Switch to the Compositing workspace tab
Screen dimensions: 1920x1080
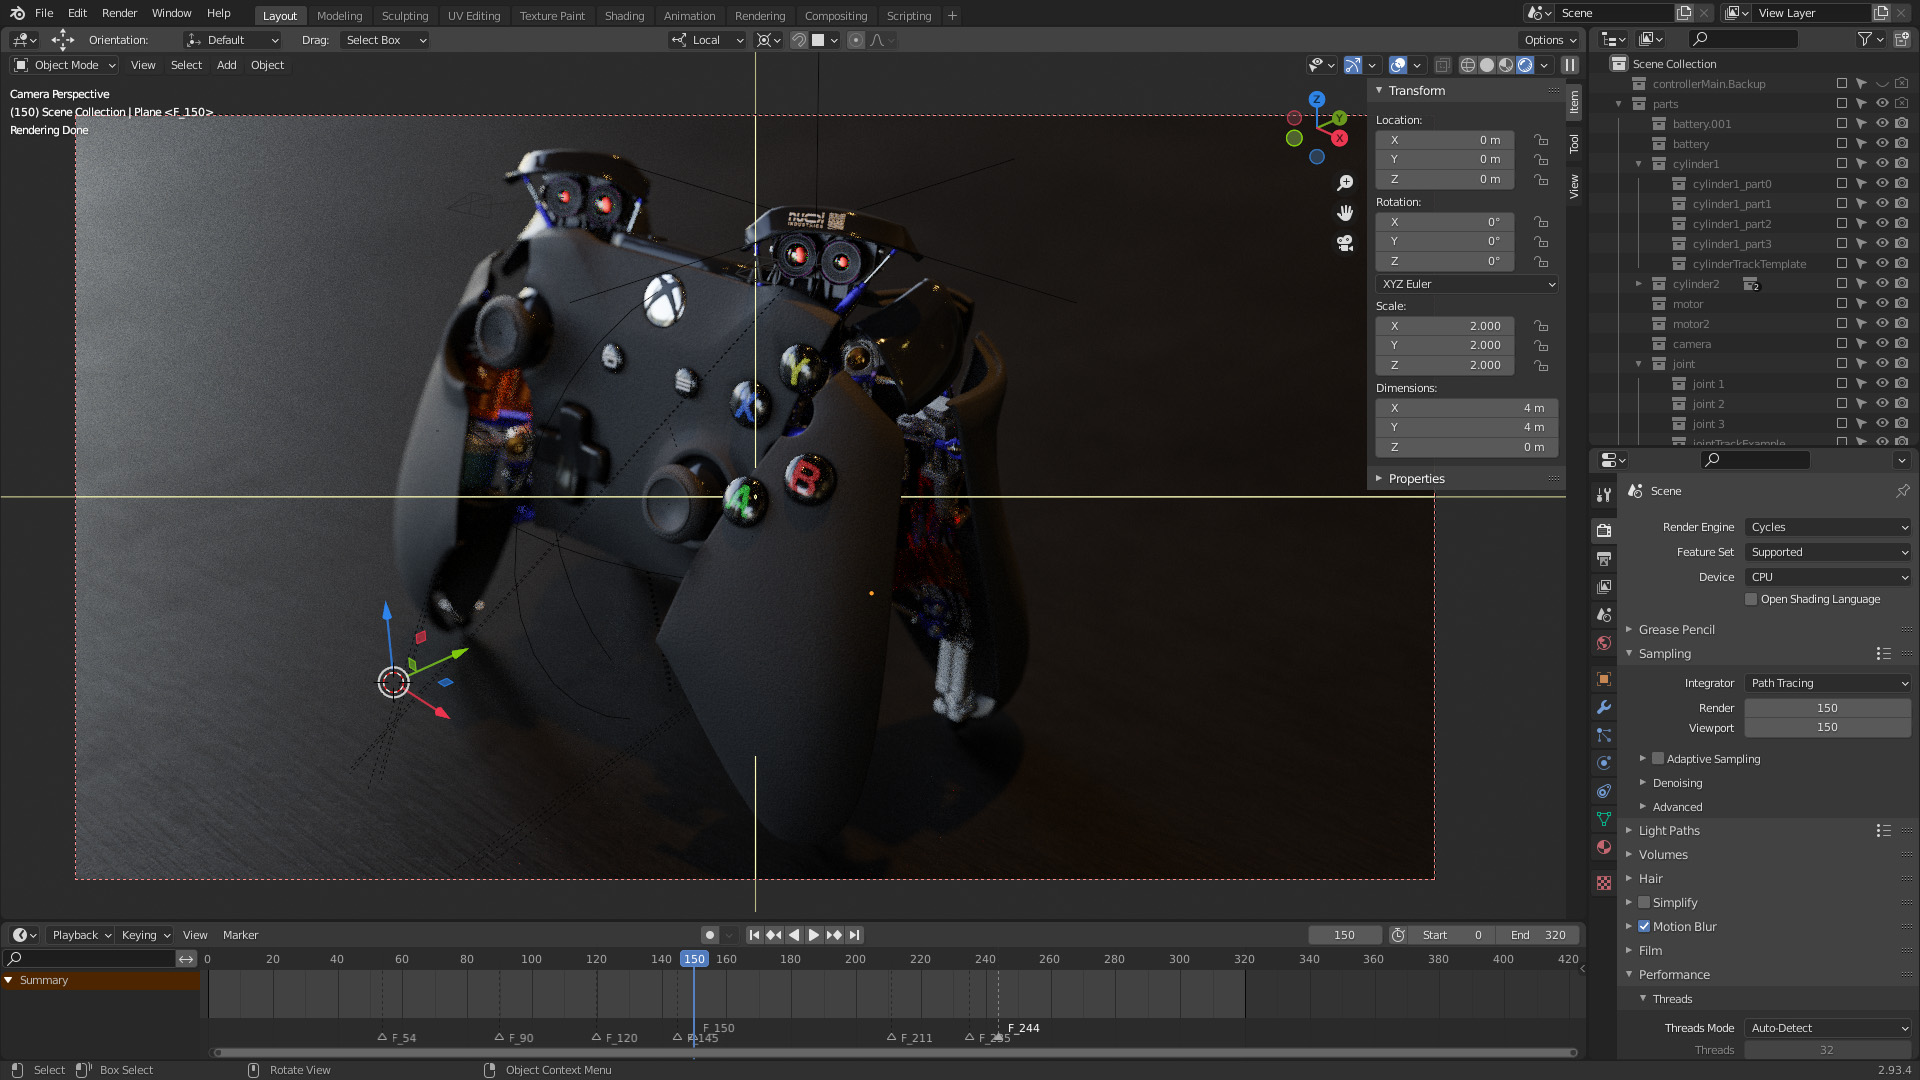point(836,16)
